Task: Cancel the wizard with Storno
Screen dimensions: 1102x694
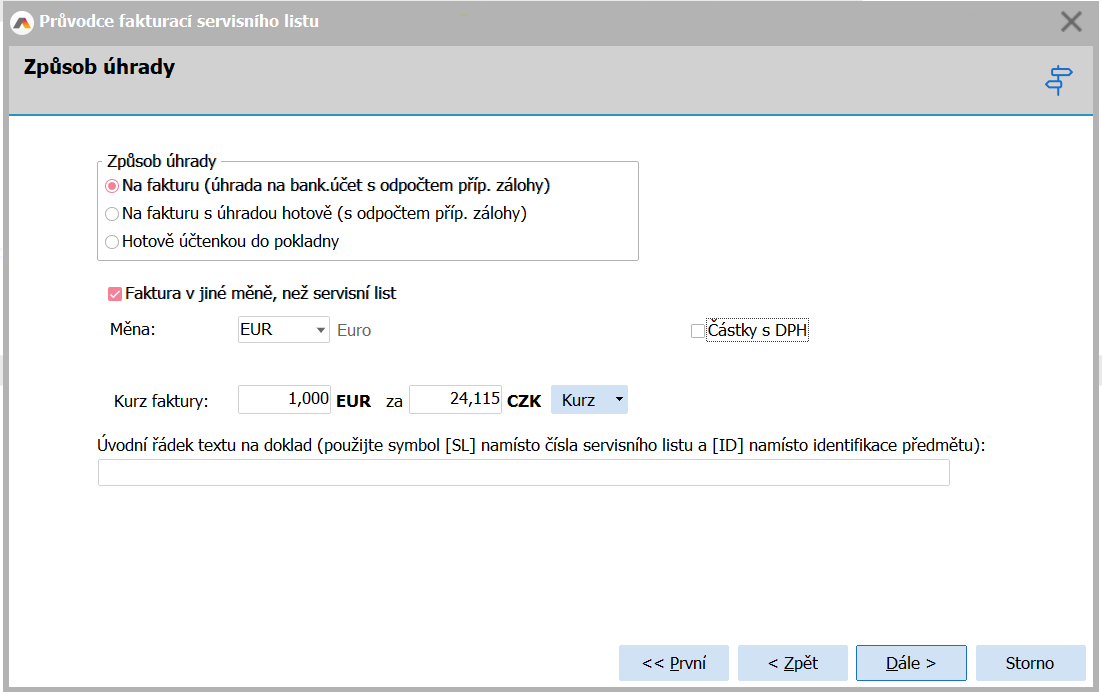Action: tap(1030, 663)
